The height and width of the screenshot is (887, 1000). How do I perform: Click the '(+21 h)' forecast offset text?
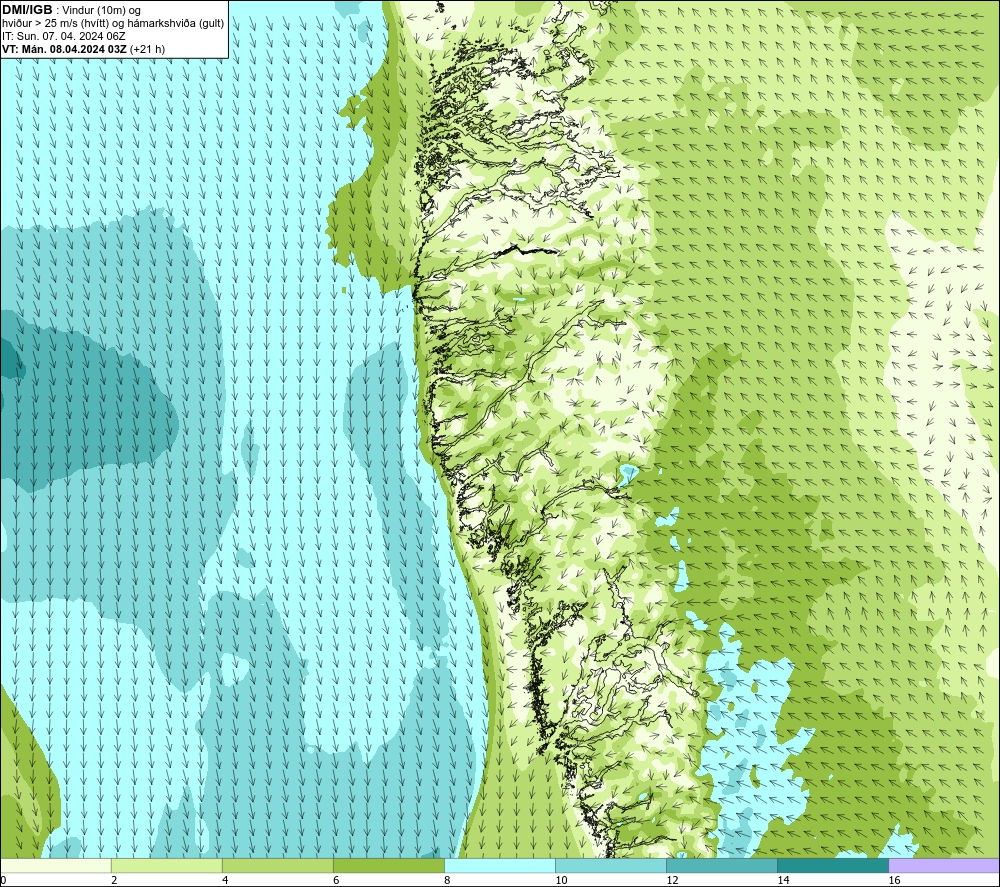[147, 49]
